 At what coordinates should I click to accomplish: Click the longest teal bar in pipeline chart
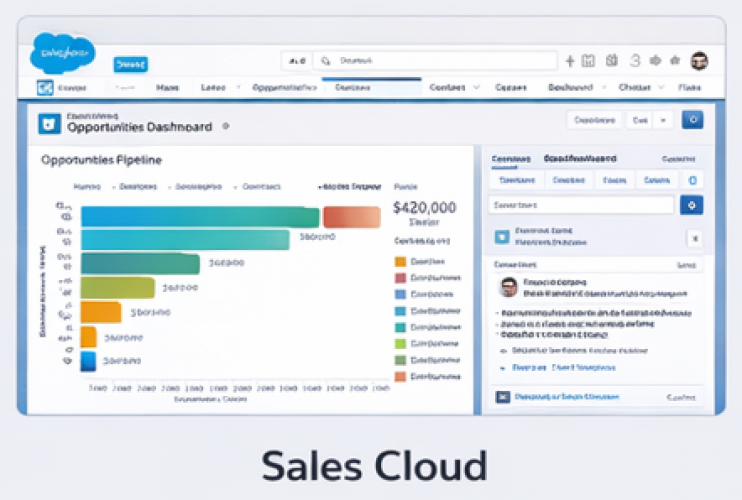(x=200, y=217)
